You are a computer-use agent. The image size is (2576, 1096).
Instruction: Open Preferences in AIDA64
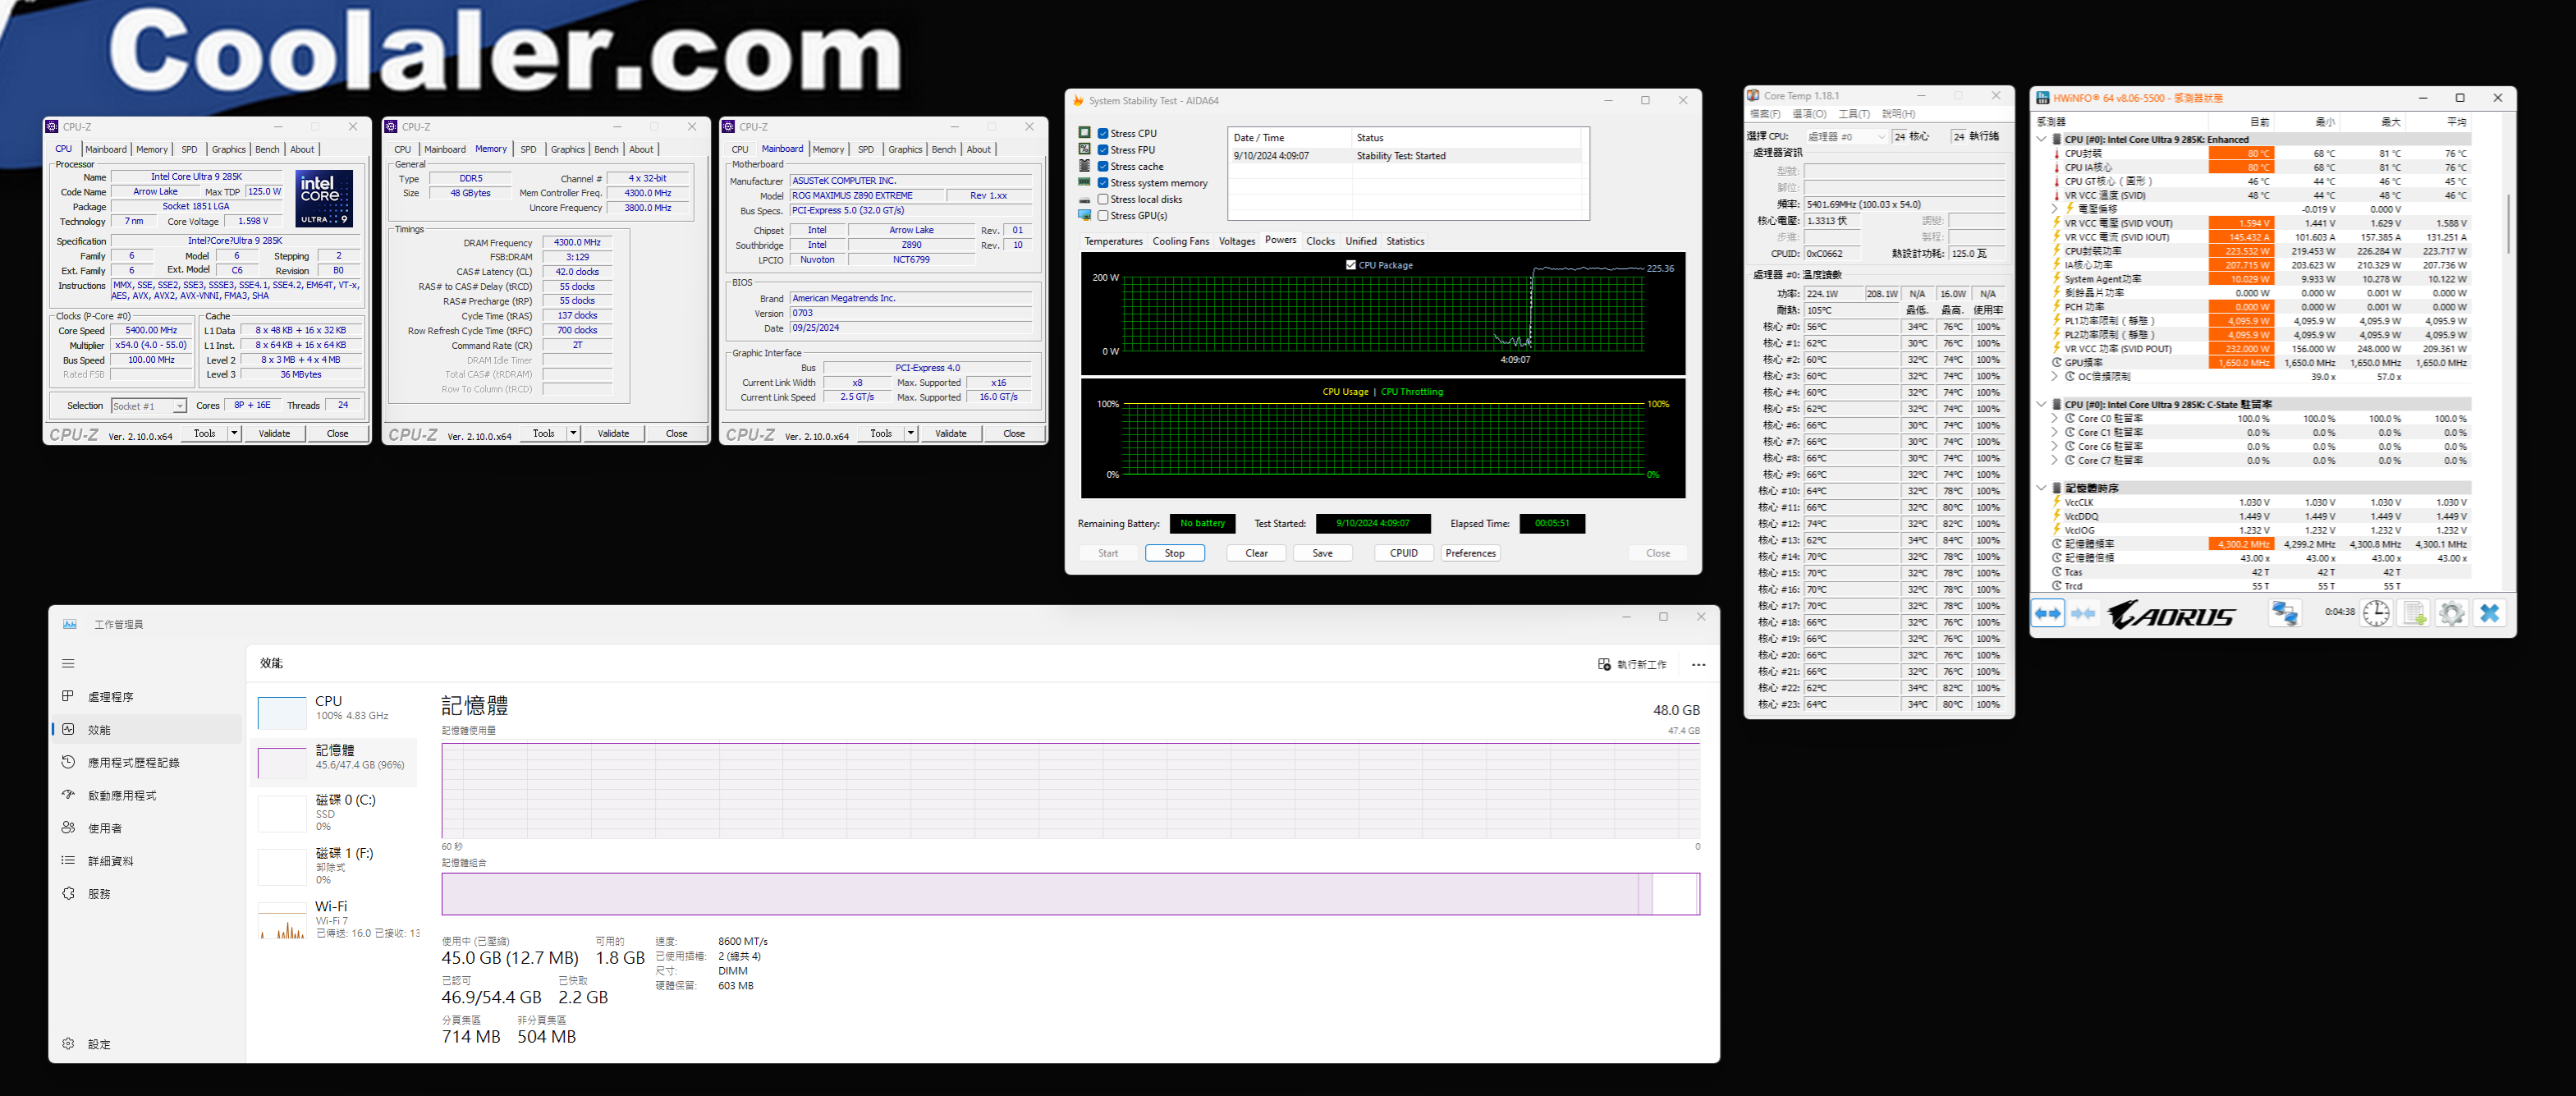click(x=1470, y=553)
